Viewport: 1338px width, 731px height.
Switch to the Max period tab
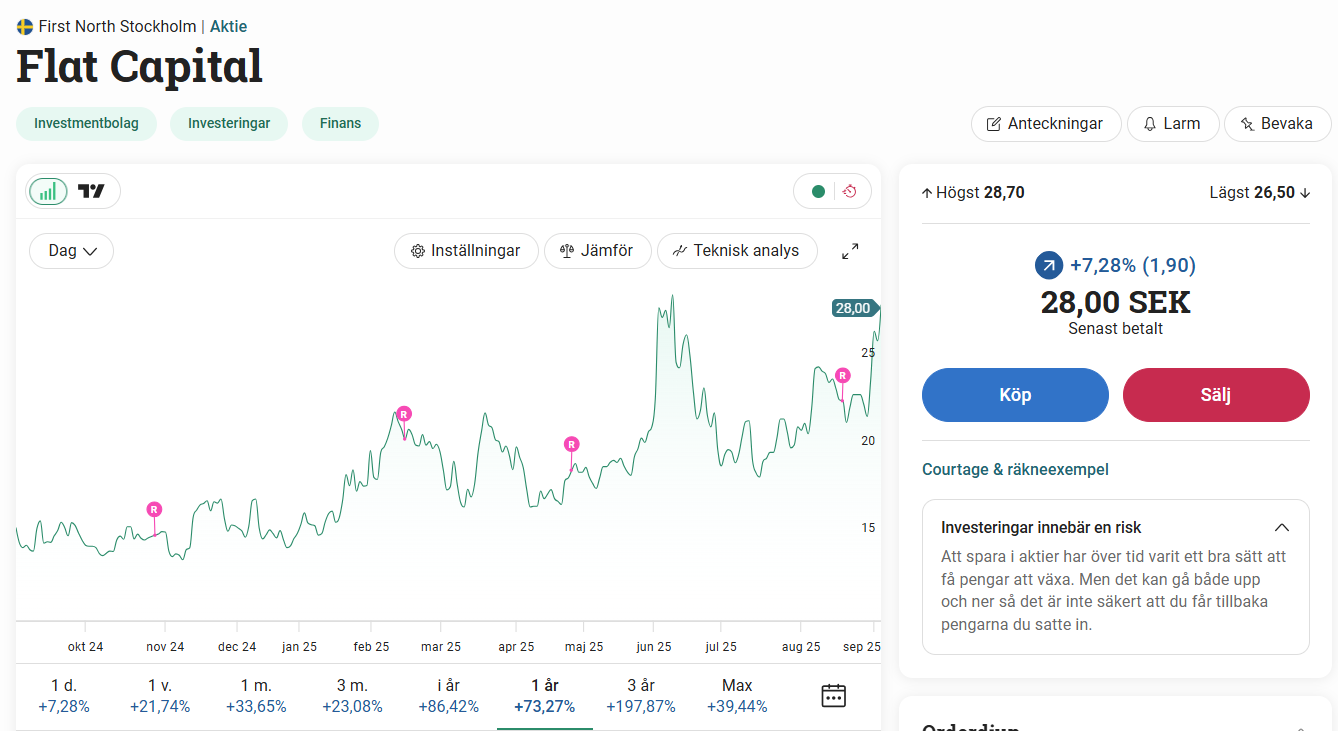click(737, 695)
